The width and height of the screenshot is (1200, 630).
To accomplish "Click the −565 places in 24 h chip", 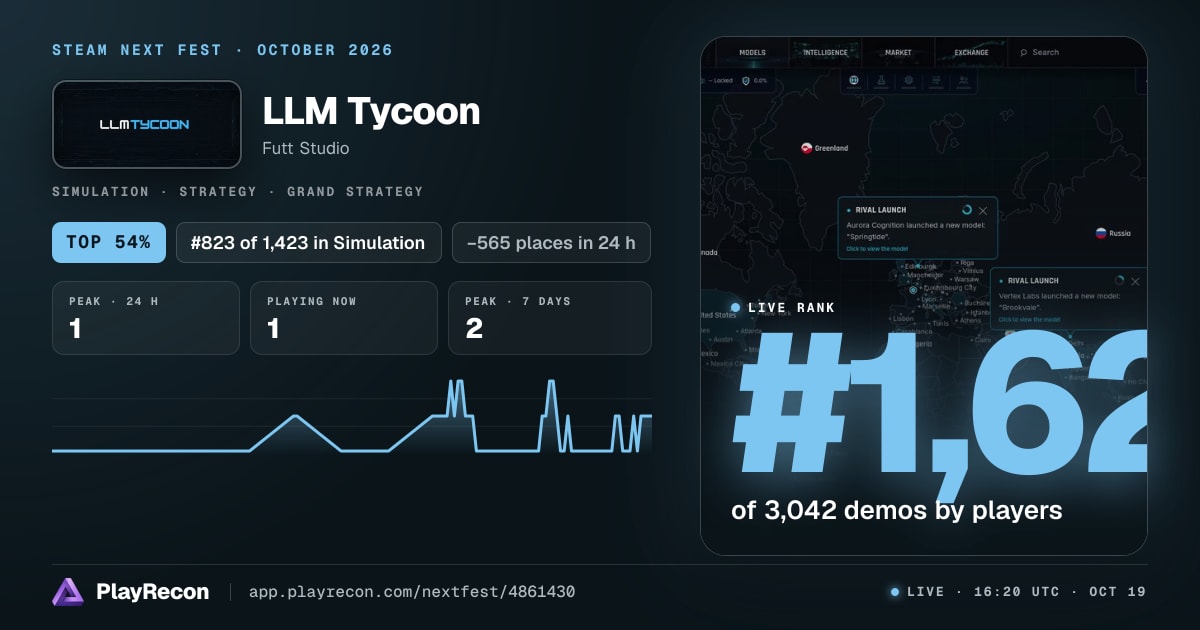I will click(551, 242).
